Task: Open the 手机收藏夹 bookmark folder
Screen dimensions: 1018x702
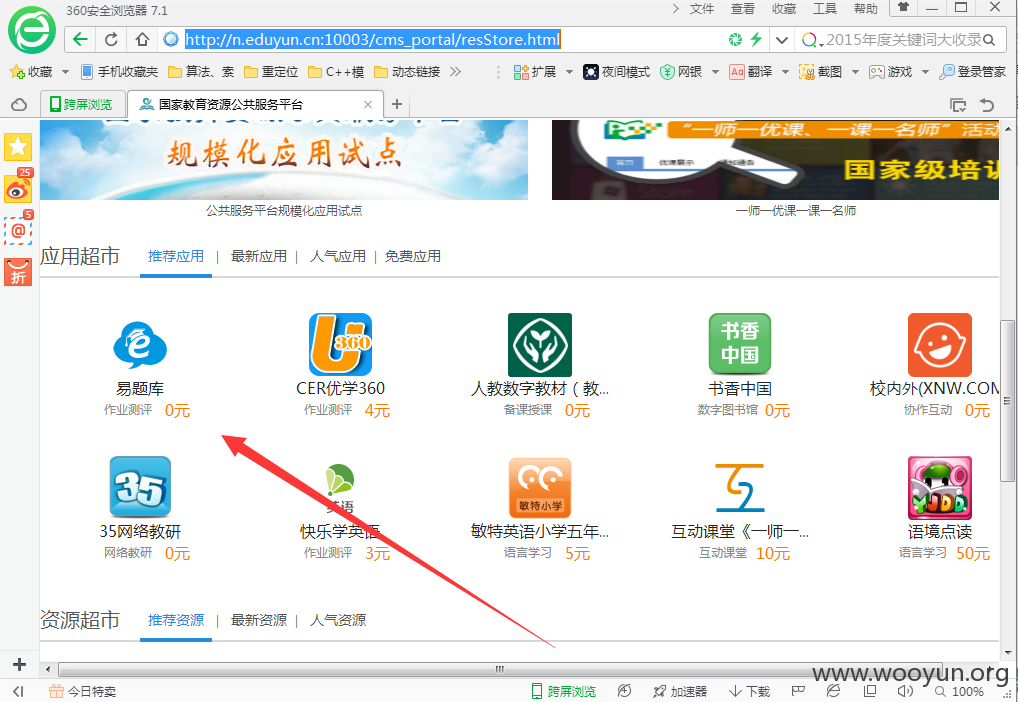Action: pyautogui.click(x=119, y=71)
